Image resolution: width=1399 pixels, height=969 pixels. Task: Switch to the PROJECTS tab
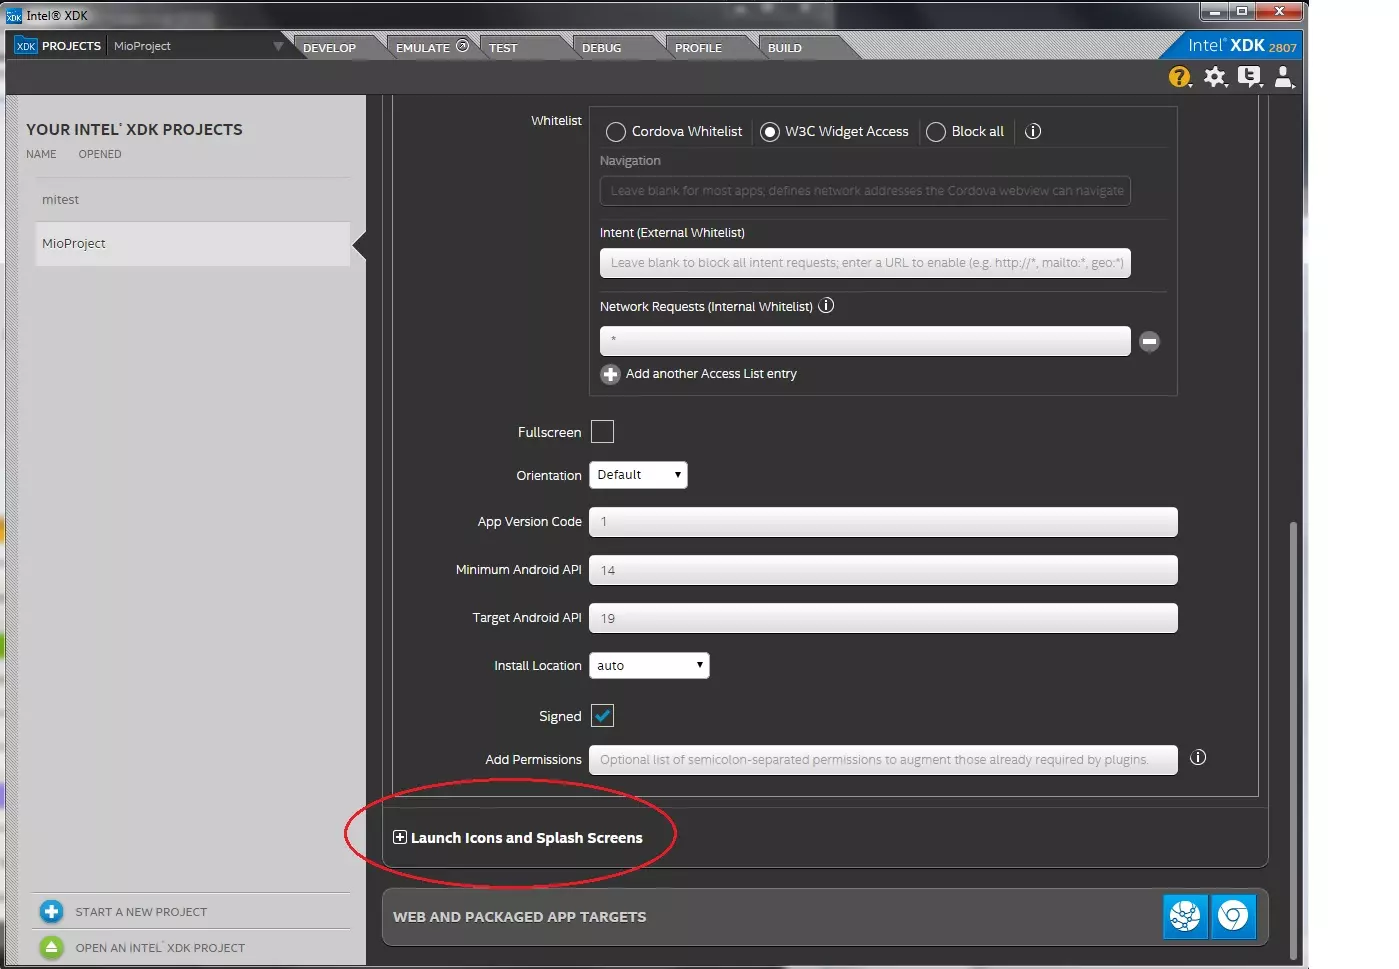pyautogui.click(x=58, y=46)
